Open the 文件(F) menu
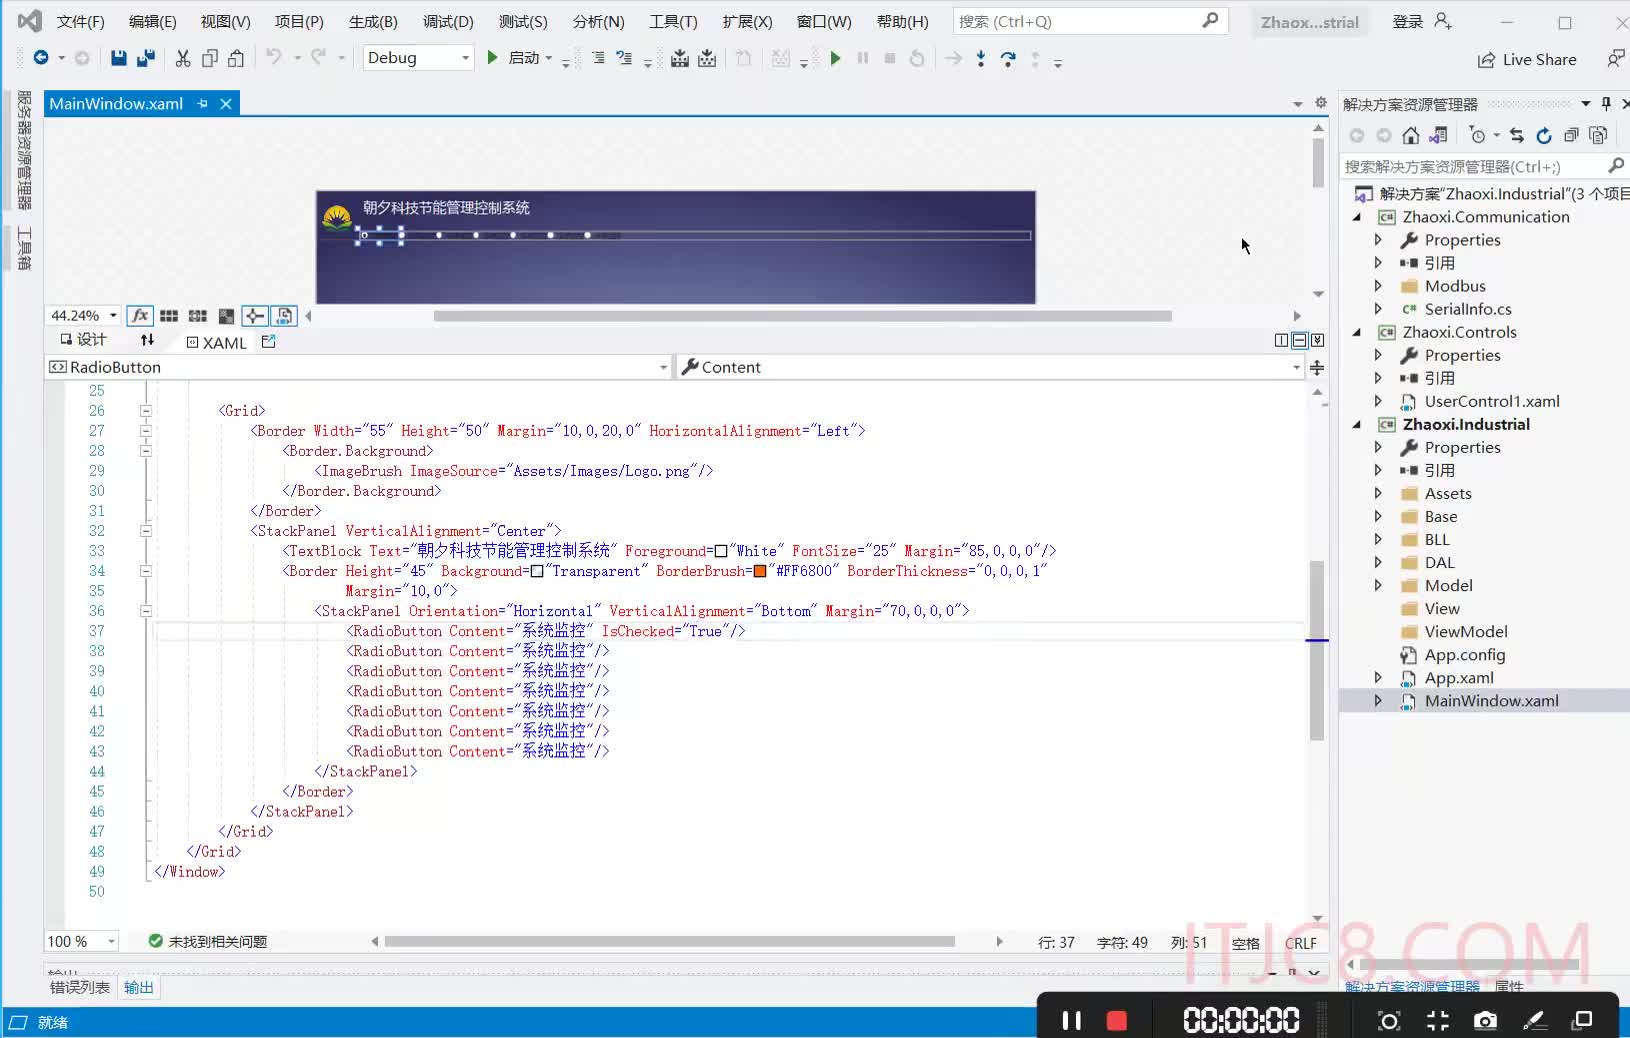 (81, 22)
